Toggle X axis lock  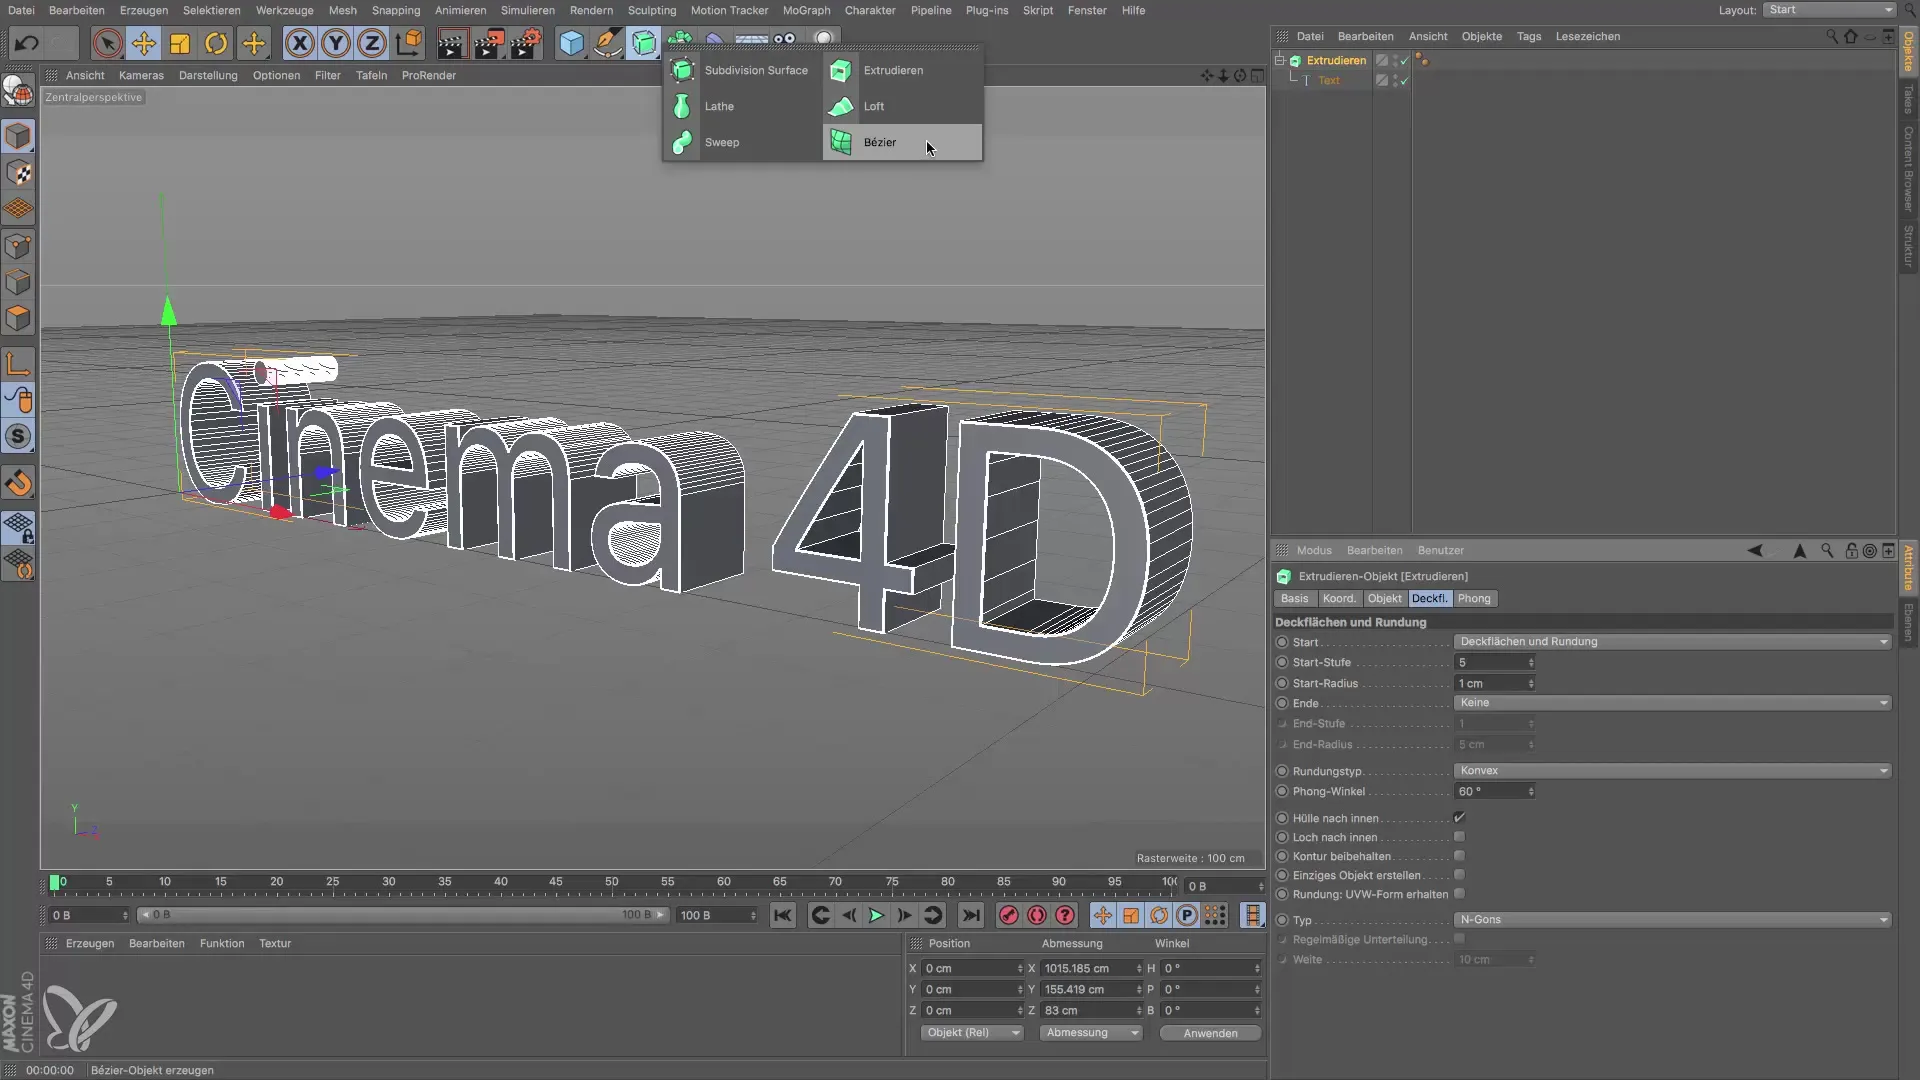point(300,43)
